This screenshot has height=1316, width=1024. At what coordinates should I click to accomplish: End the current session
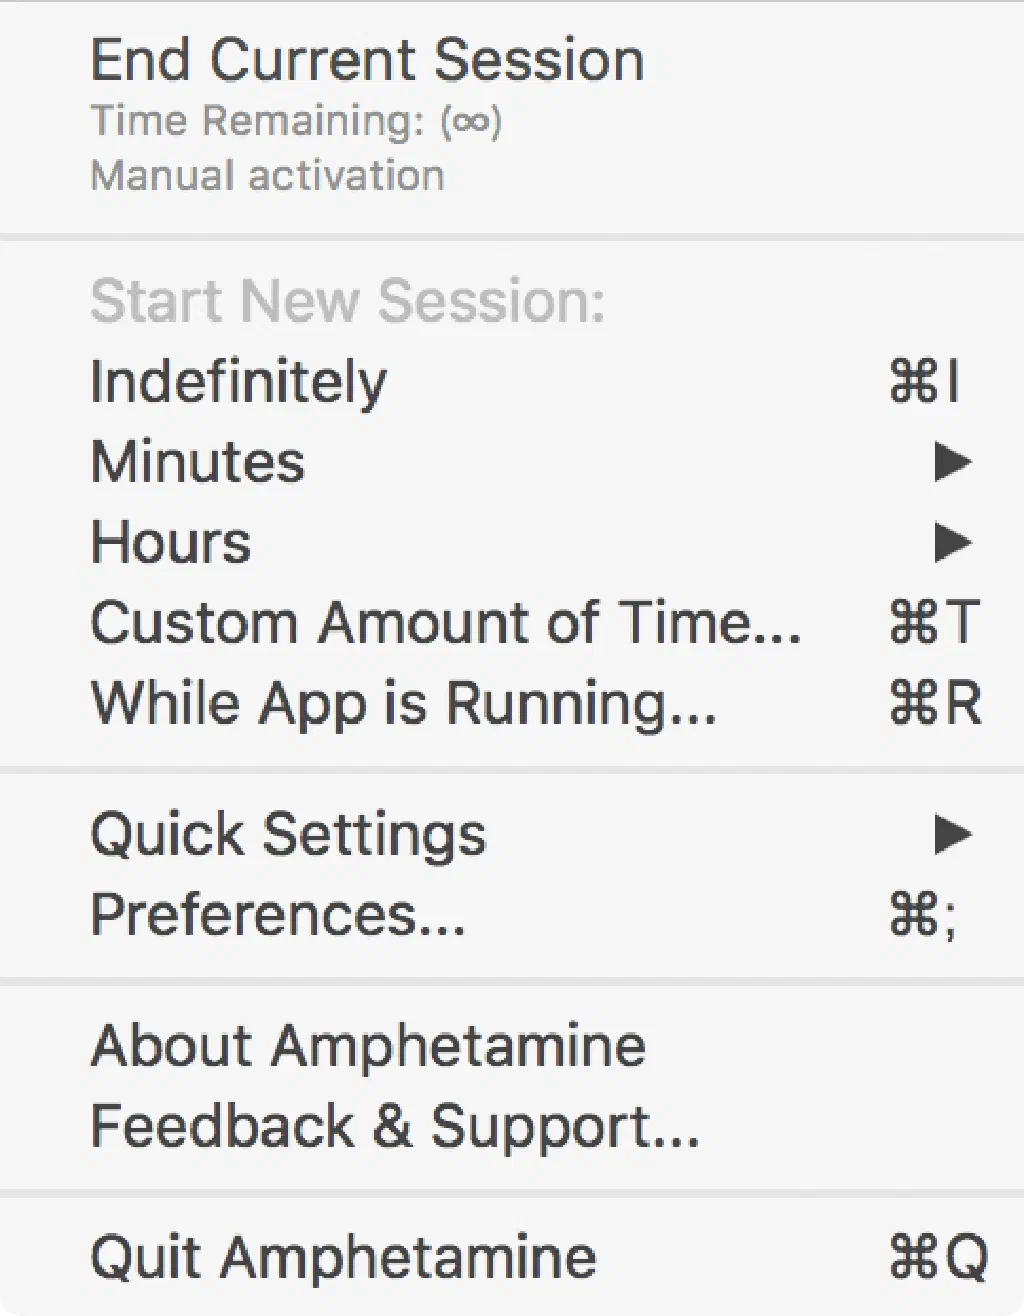coord(367,60)
